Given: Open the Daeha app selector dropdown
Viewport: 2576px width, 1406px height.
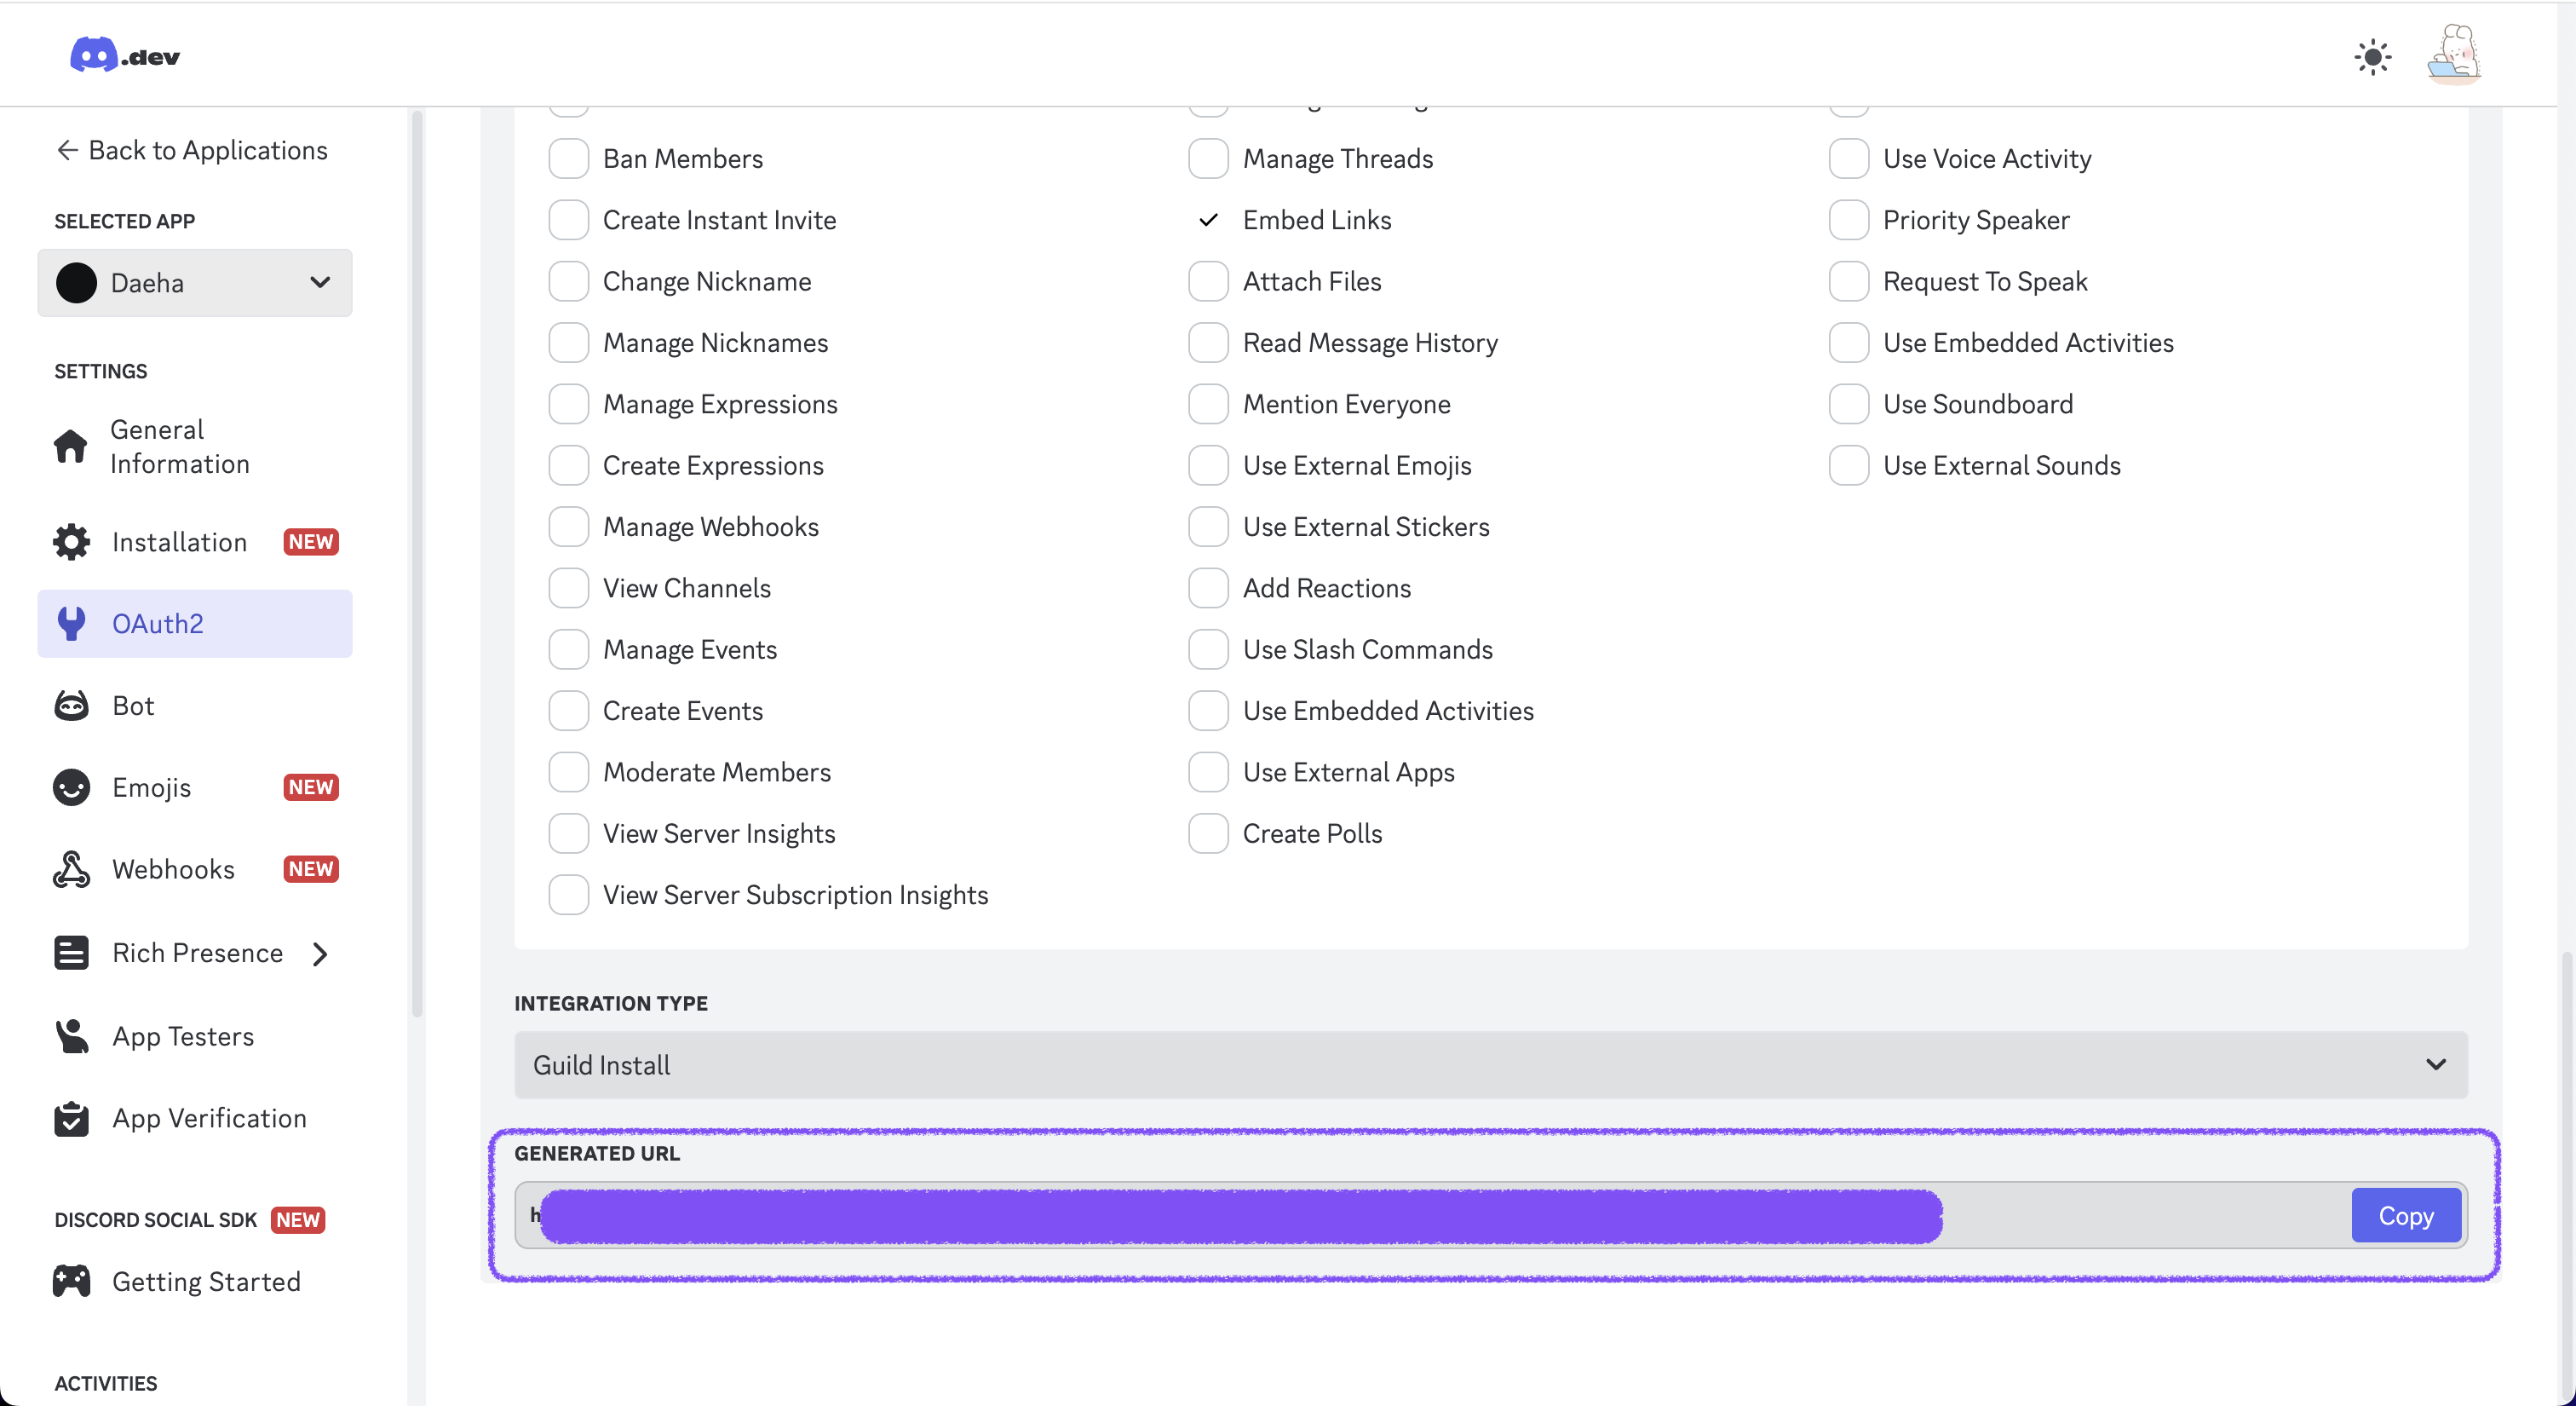Looking at the screenshot, I should (195, 283).
